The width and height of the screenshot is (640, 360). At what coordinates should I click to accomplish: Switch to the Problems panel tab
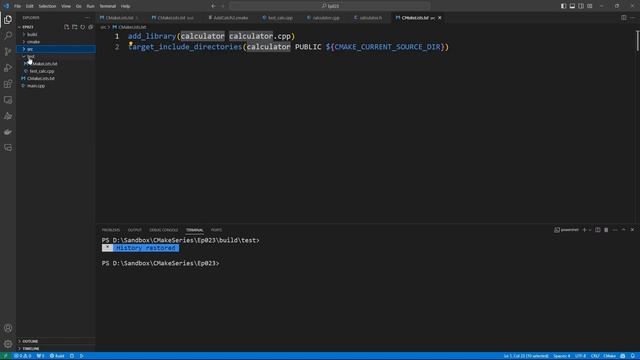(x=111, y=230)
